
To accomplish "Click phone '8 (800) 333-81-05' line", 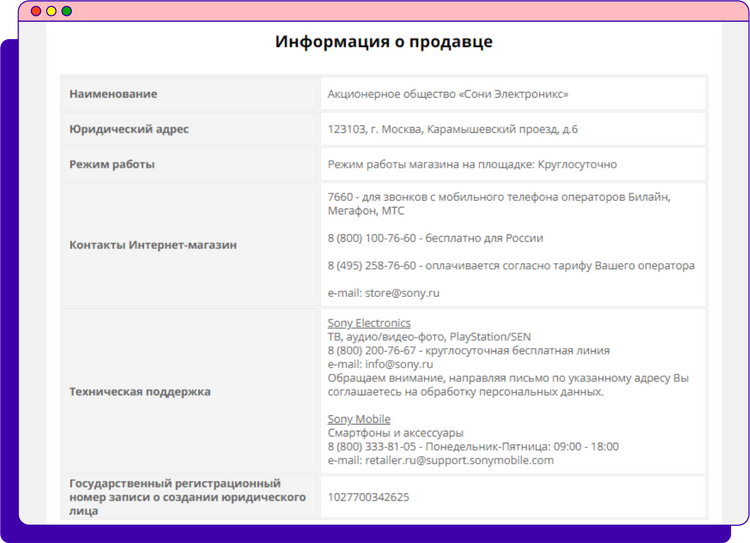I will 473,447.
